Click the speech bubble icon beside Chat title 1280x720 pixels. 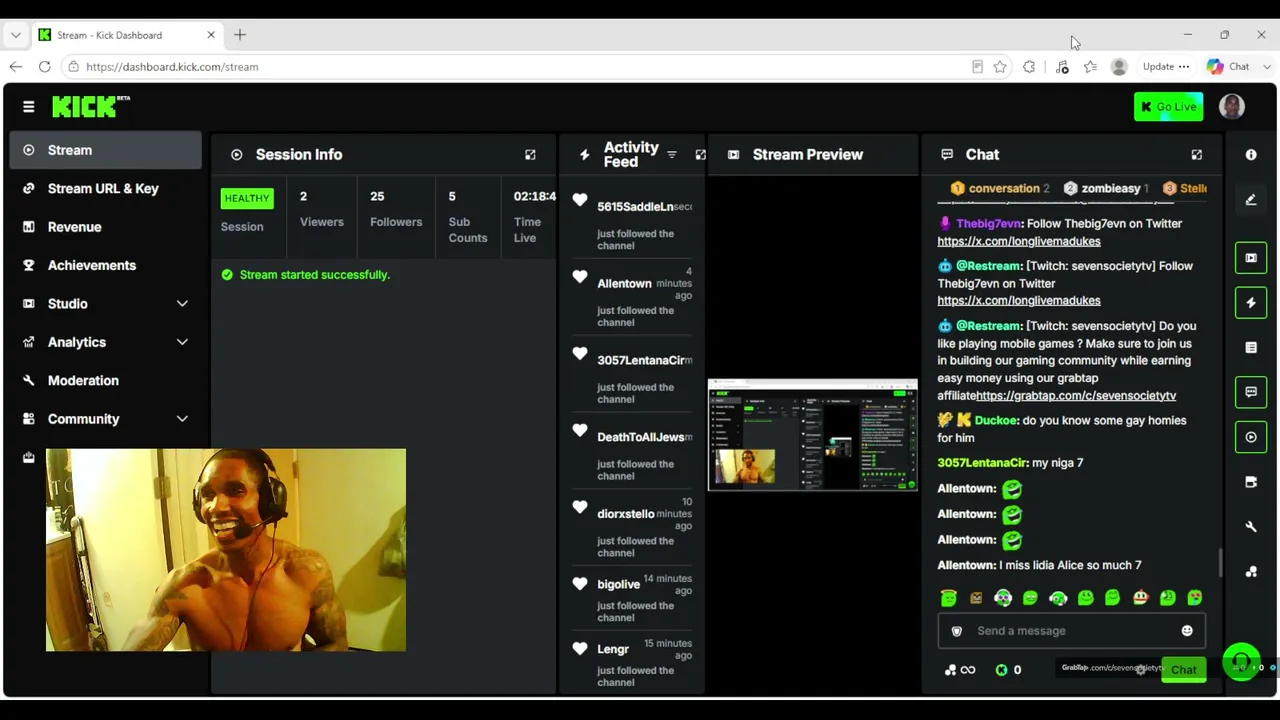click(947, 155)
